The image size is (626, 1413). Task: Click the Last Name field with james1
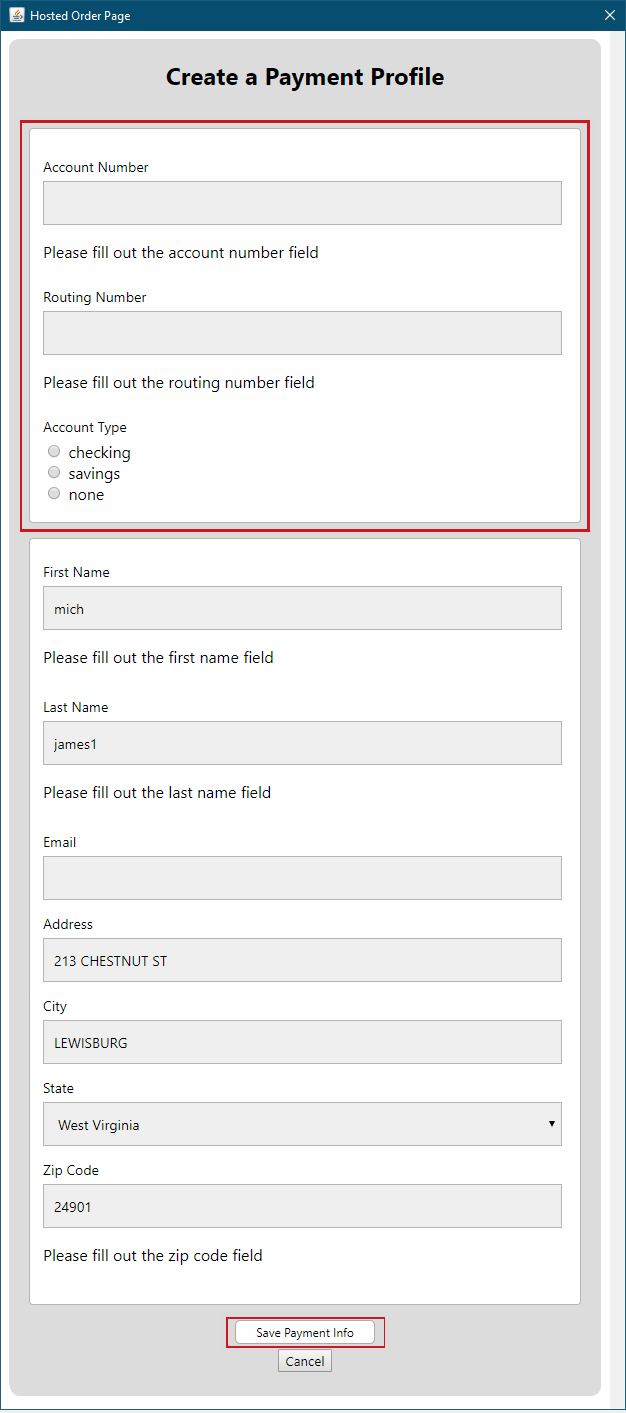302,743
